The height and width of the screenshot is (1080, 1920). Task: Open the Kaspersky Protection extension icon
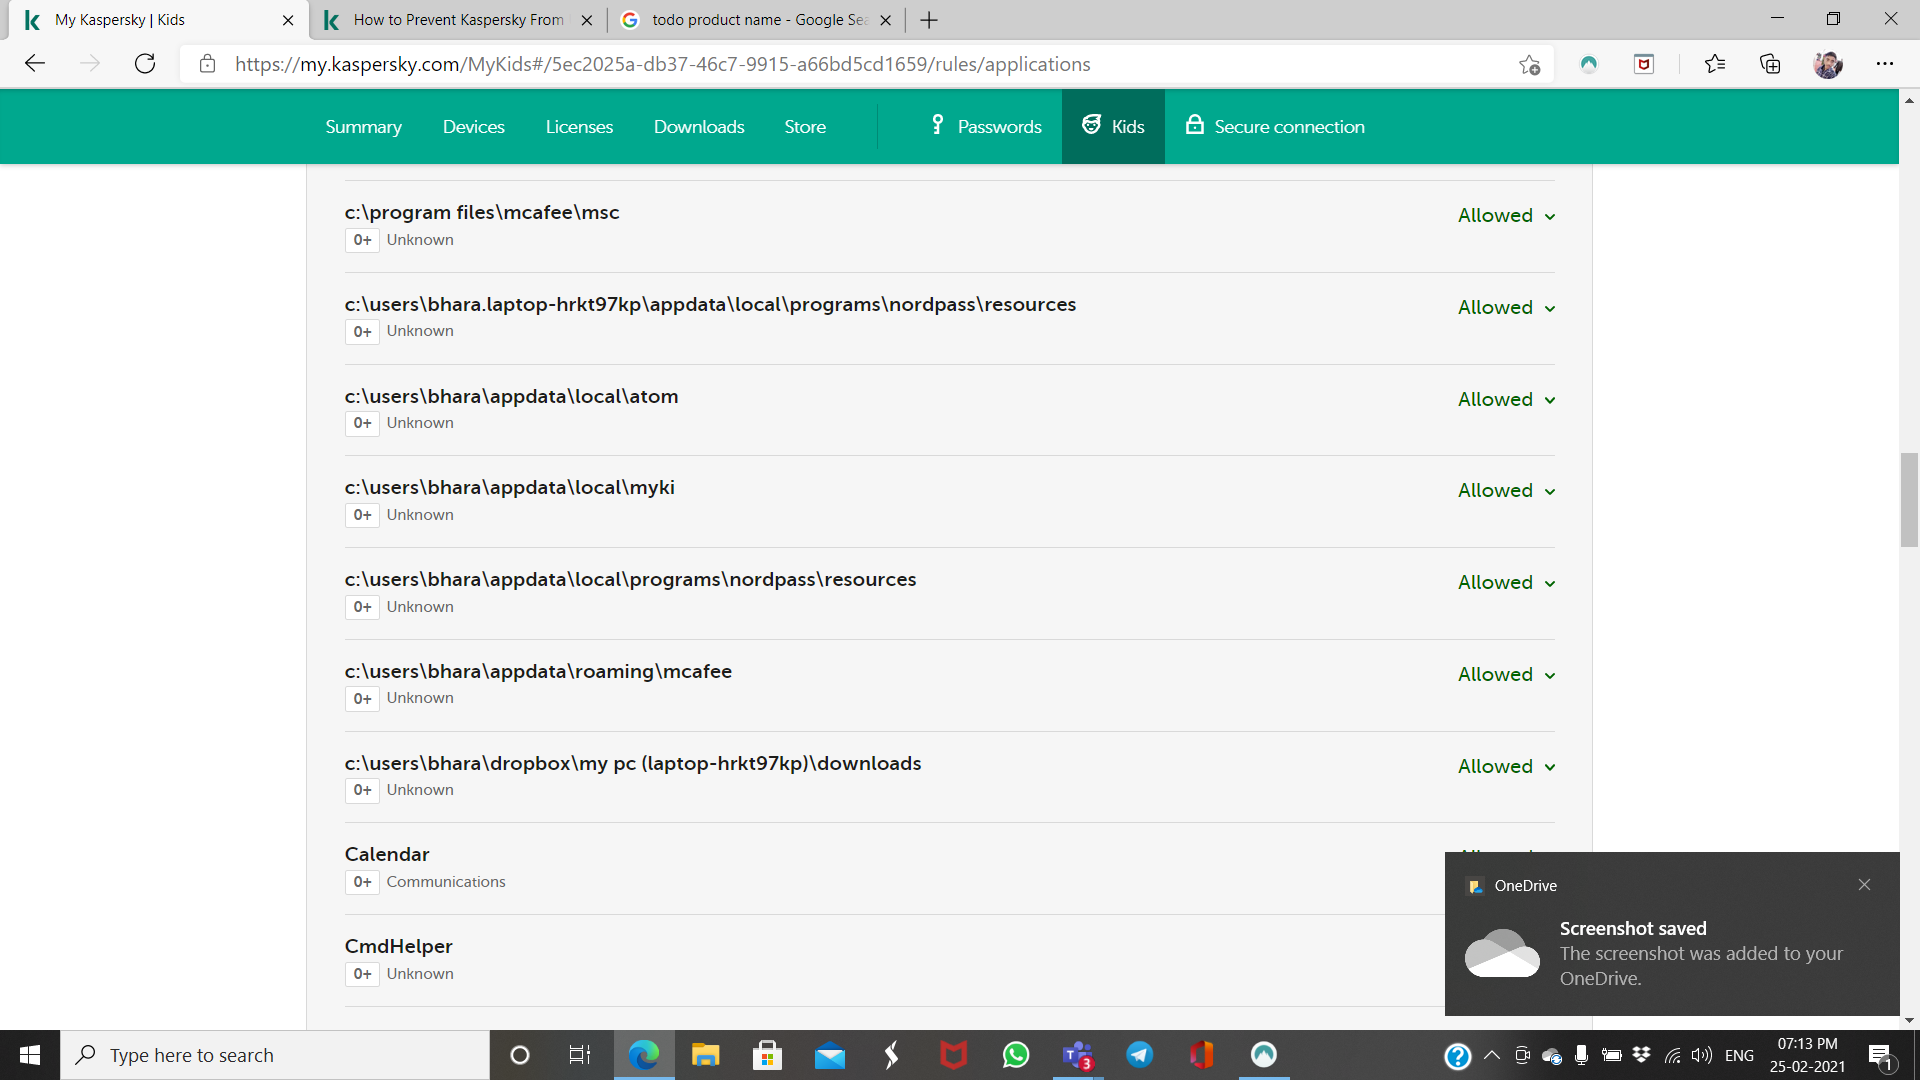[1589, 64]
